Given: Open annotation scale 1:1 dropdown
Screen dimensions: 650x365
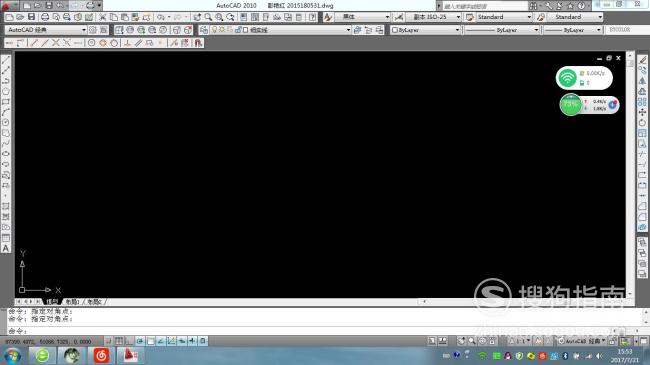Looking at the screenshot, I should [x=520, y=341].
